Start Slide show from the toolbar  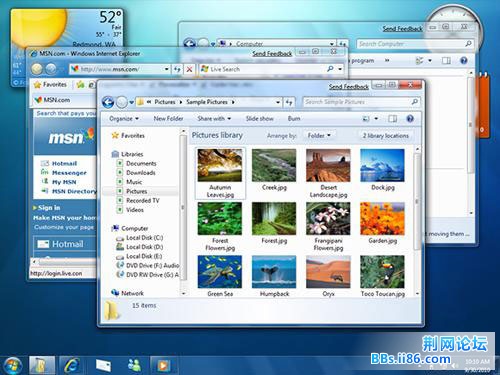[x=260, y=119]
